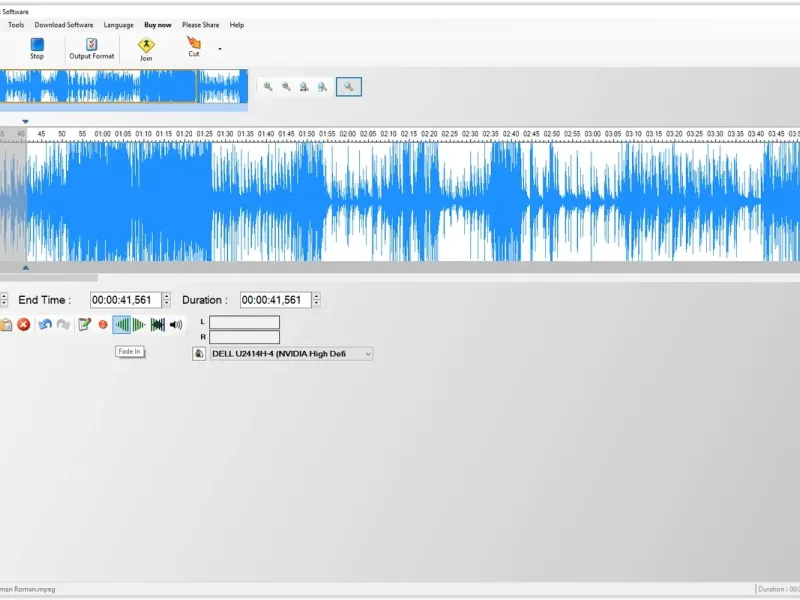This screenshot has width=800, height=600.
Task: Open the DELL U2414H-4 audio device dropdown
Action: coord(291,354)
